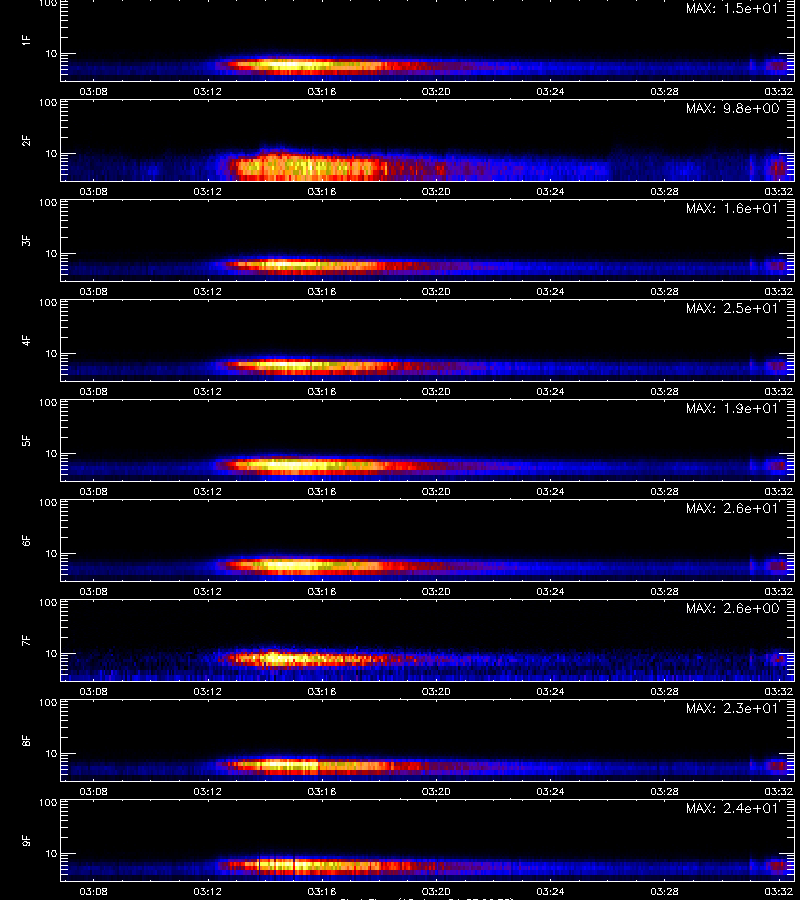Select the MAX: 2.5e+01 readout

coord(732,308)
